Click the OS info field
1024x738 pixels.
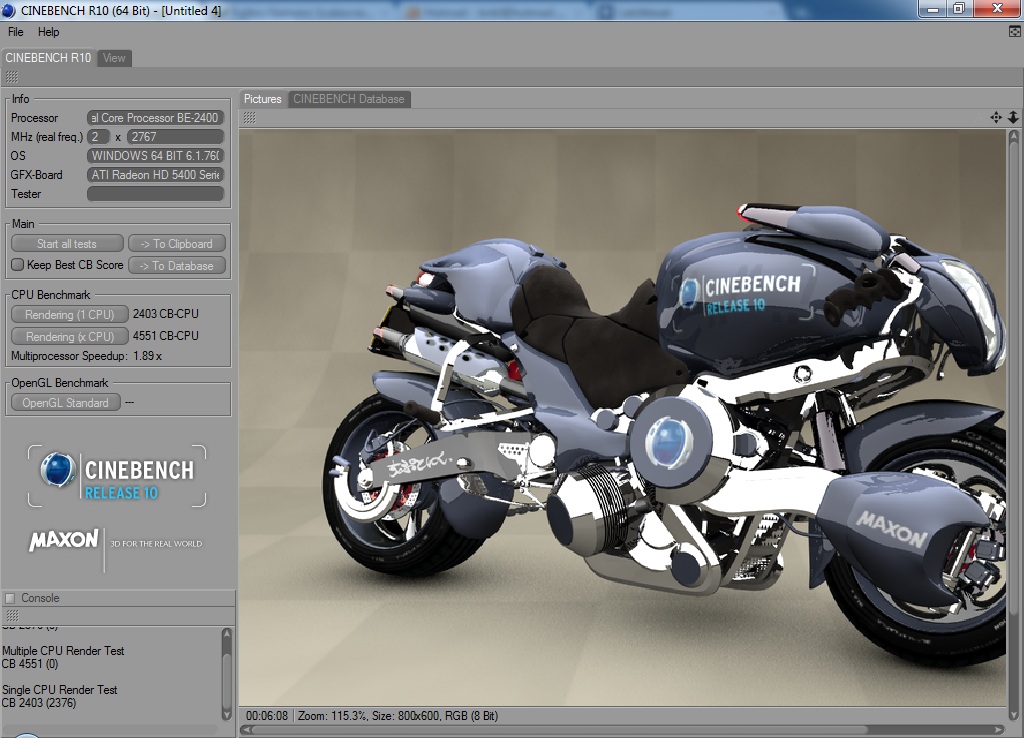coord(155,155)
